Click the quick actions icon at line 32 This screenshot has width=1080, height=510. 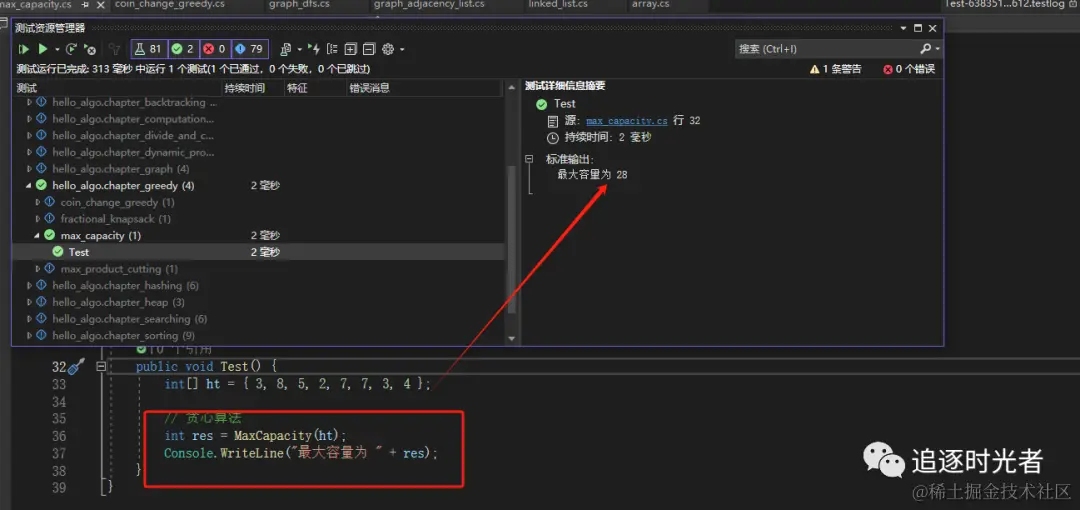76,367
